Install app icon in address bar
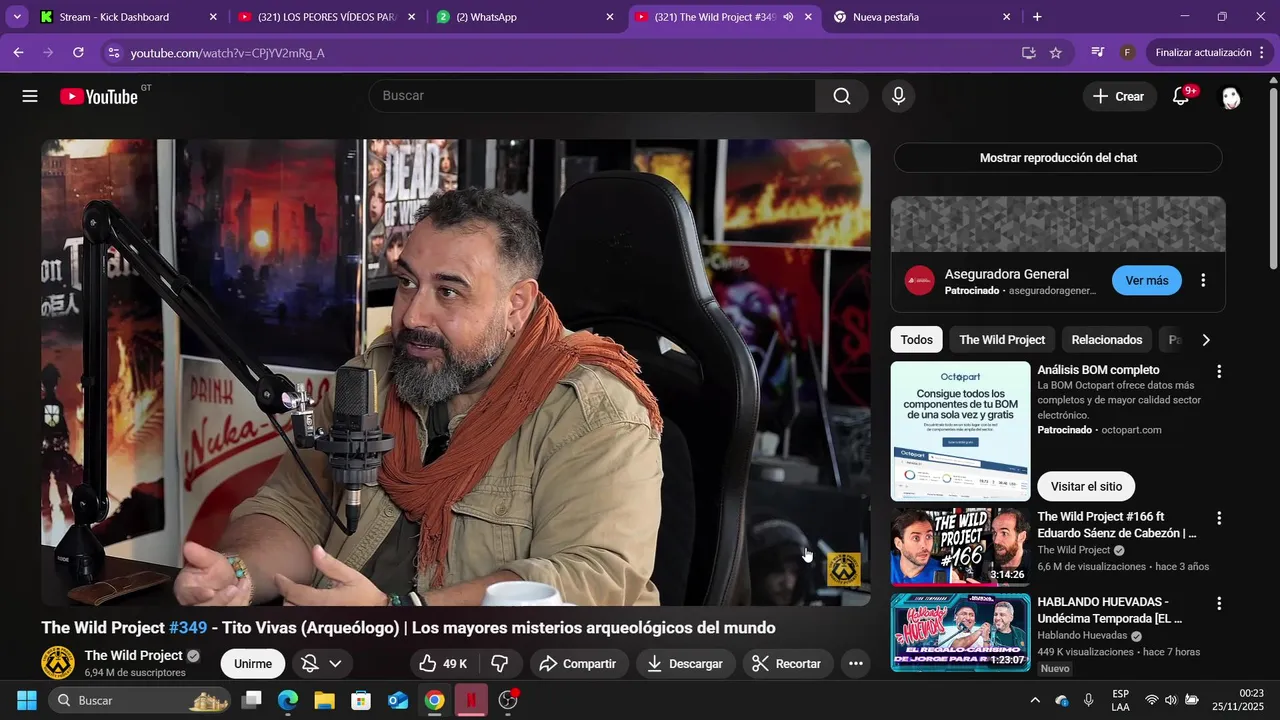This screenshot has width=1280, height=720. 1028,52
